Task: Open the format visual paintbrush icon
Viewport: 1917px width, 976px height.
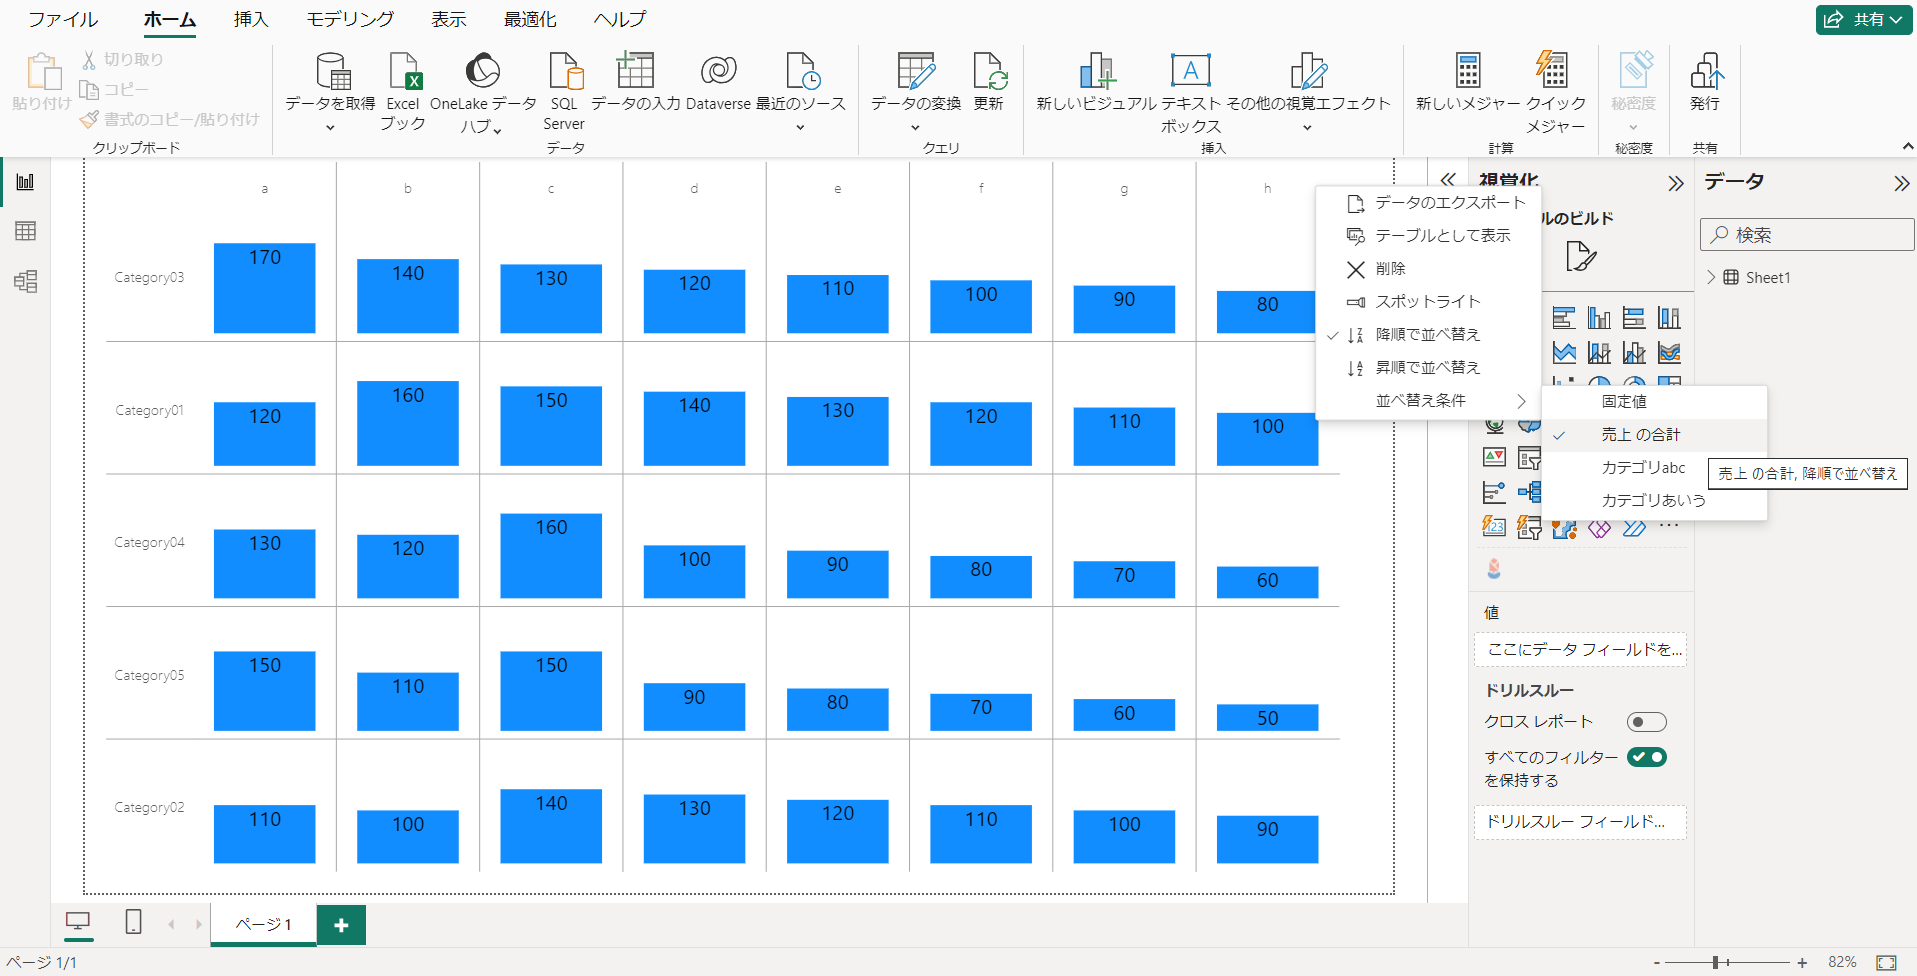Action: click(x=1580, y=256)
